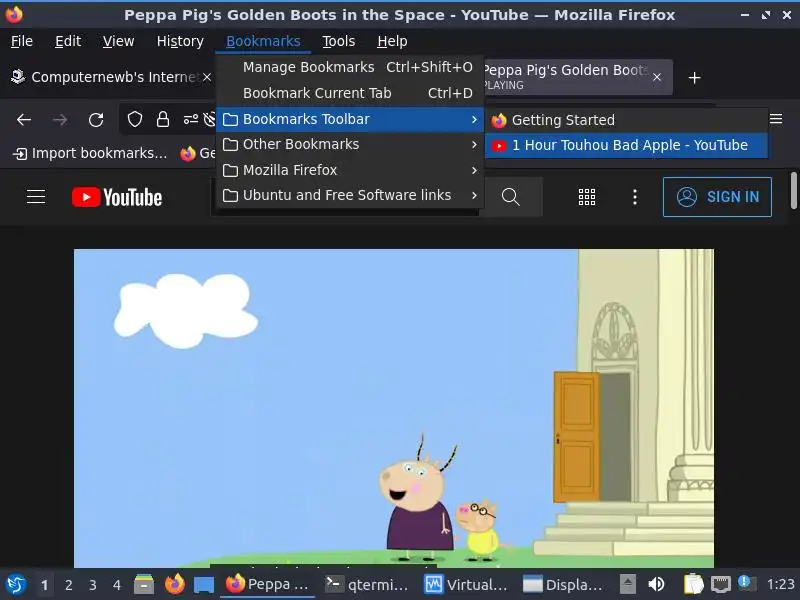Open removable media eject tray icon
The width and height of the screenshot is (800, 600).
pos(628,583)
